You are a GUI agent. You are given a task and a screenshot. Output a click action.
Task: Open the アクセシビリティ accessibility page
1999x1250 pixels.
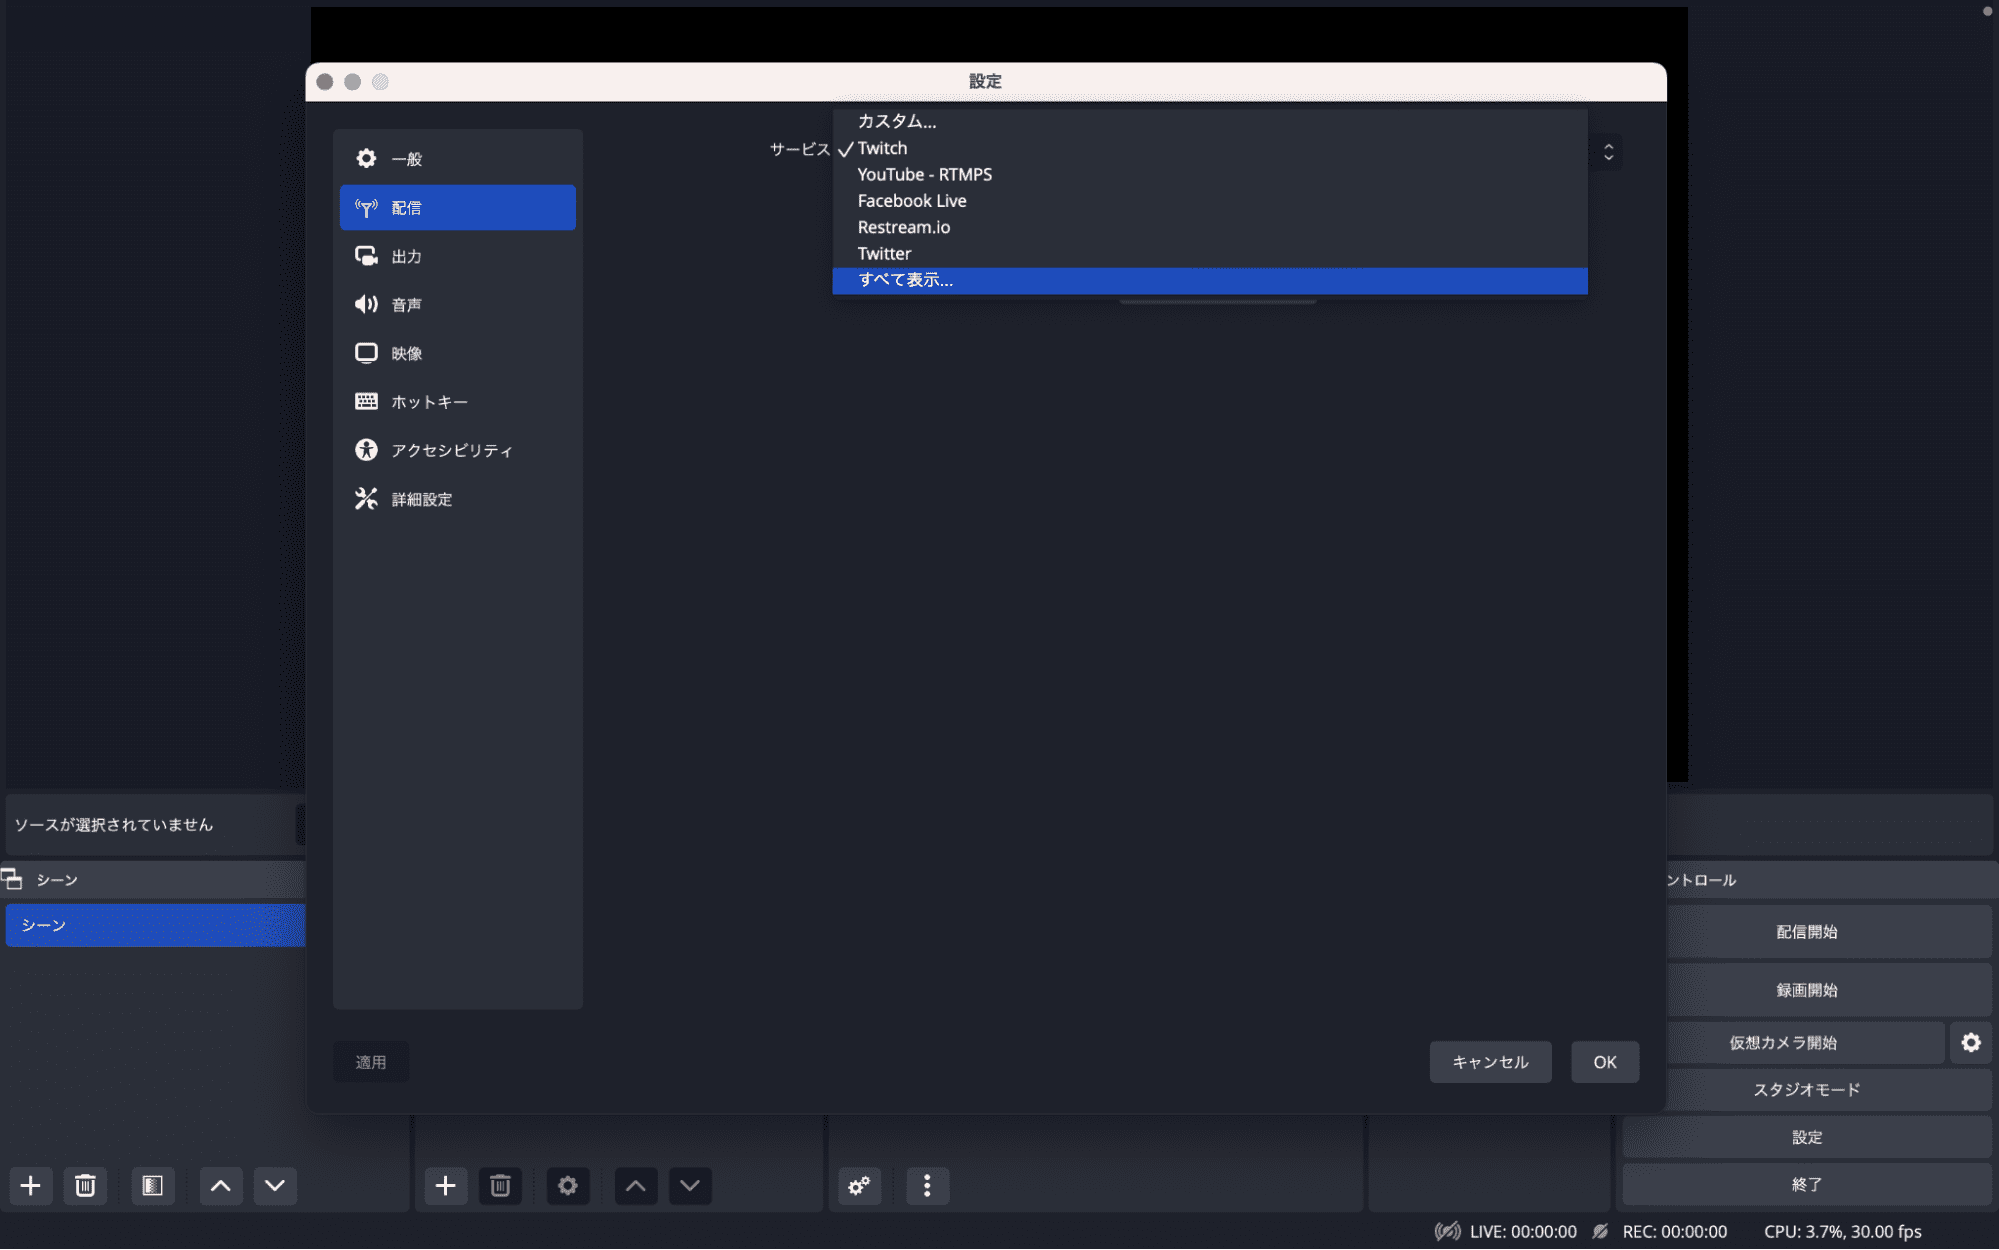[x=457, y=450]
